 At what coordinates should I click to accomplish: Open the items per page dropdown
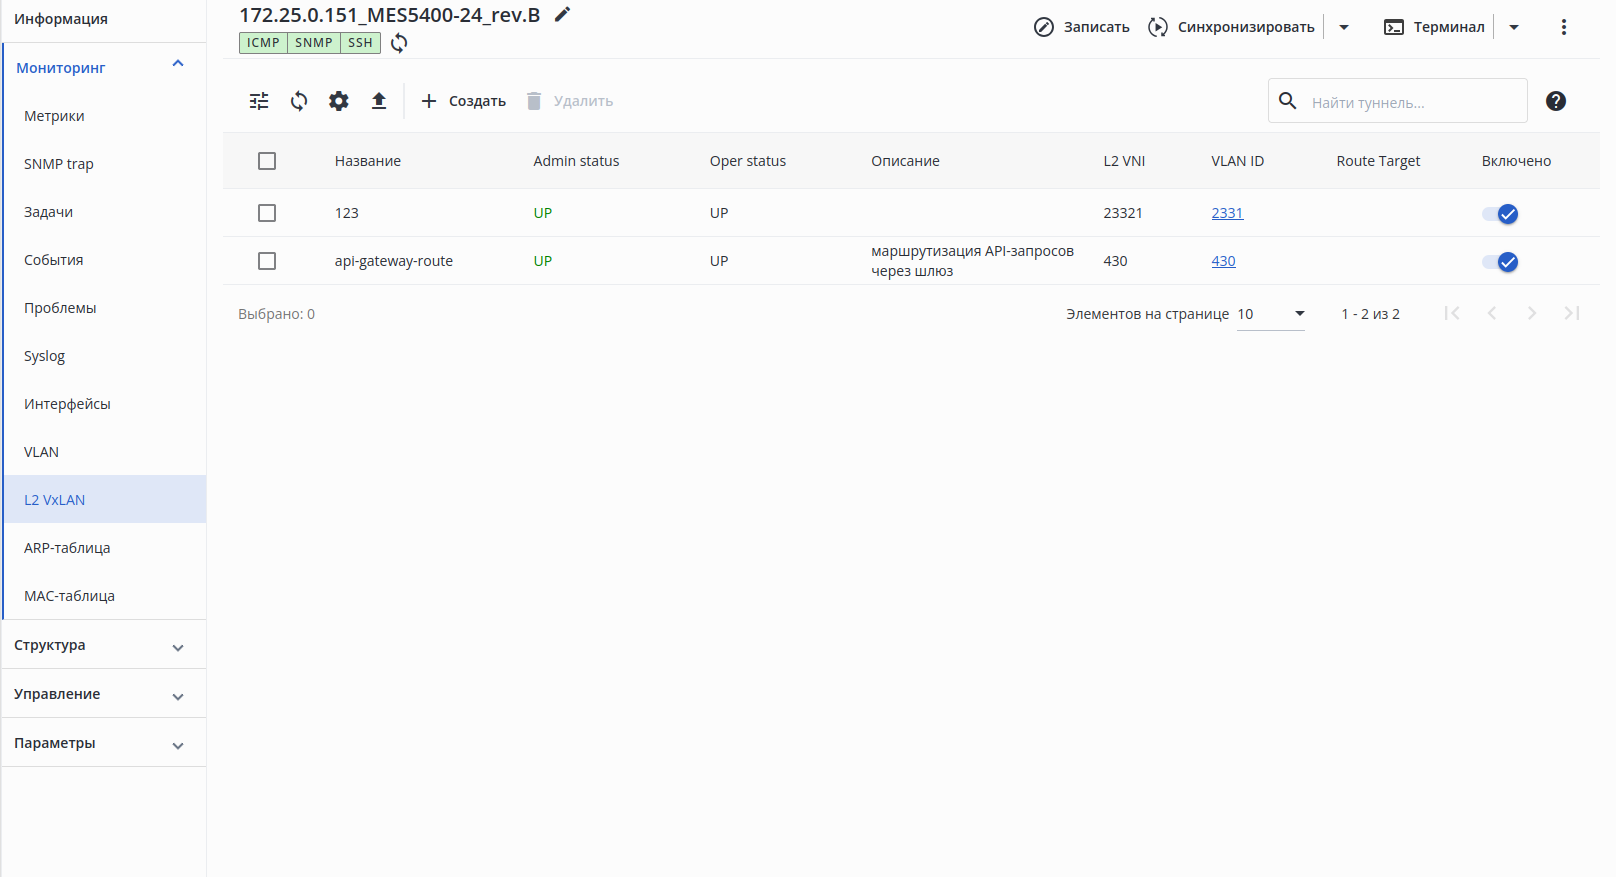click(x=1271, y=314)
